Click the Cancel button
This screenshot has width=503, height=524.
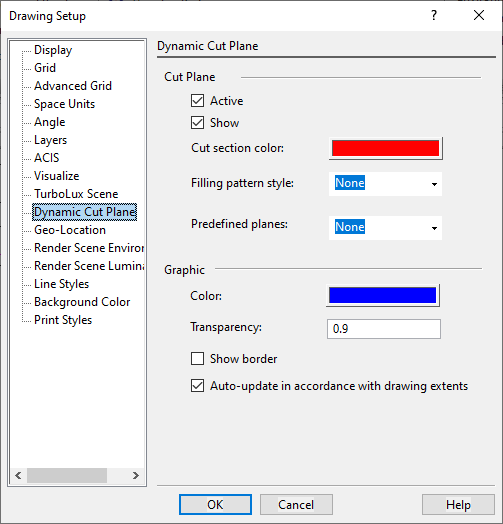(x=296, y=505)
